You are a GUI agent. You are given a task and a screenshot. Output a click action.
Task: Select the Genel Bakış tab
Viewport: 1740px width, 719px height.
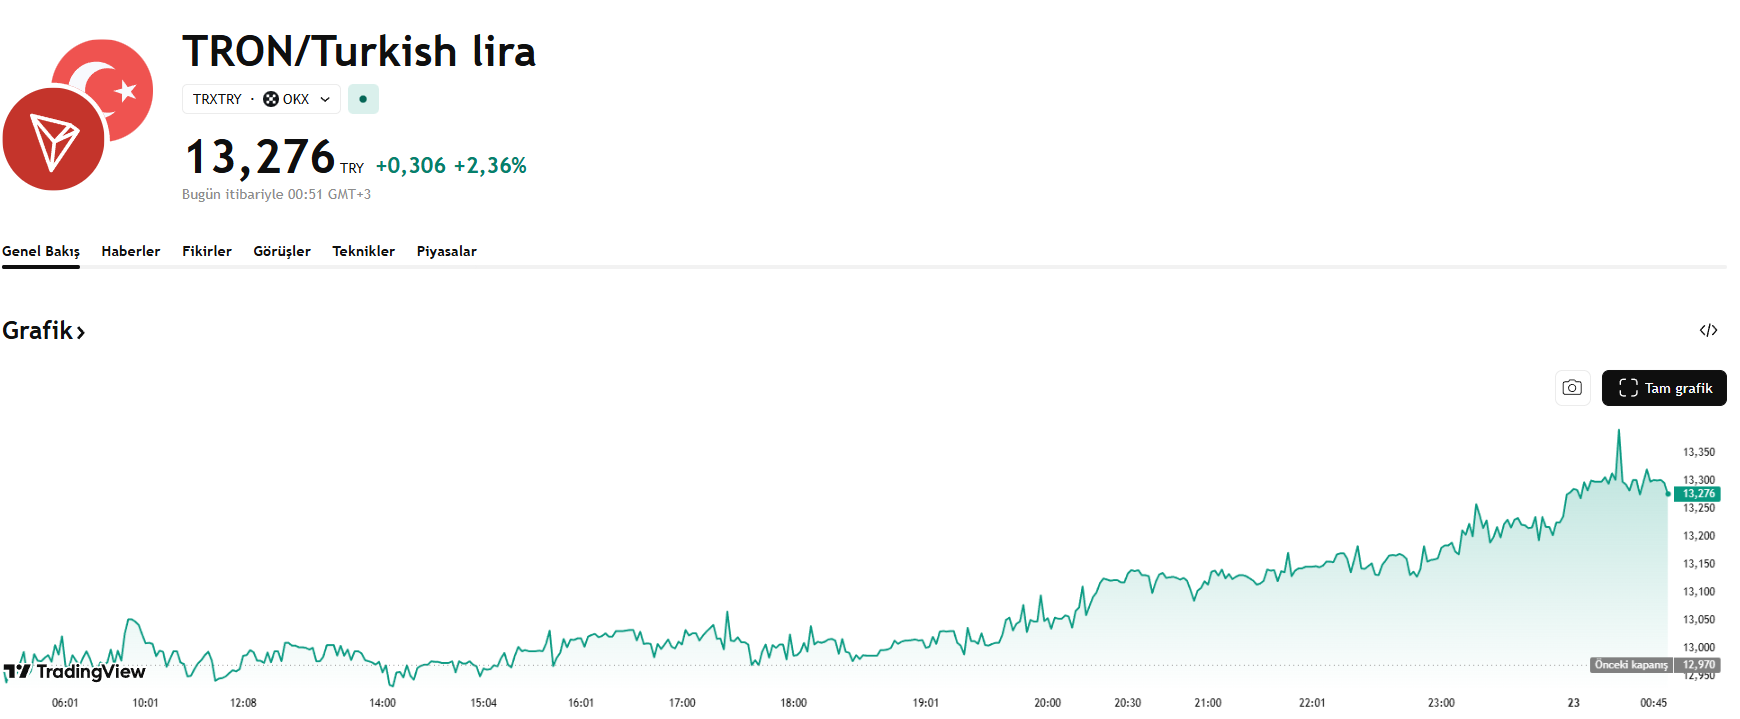coord(41,251)
